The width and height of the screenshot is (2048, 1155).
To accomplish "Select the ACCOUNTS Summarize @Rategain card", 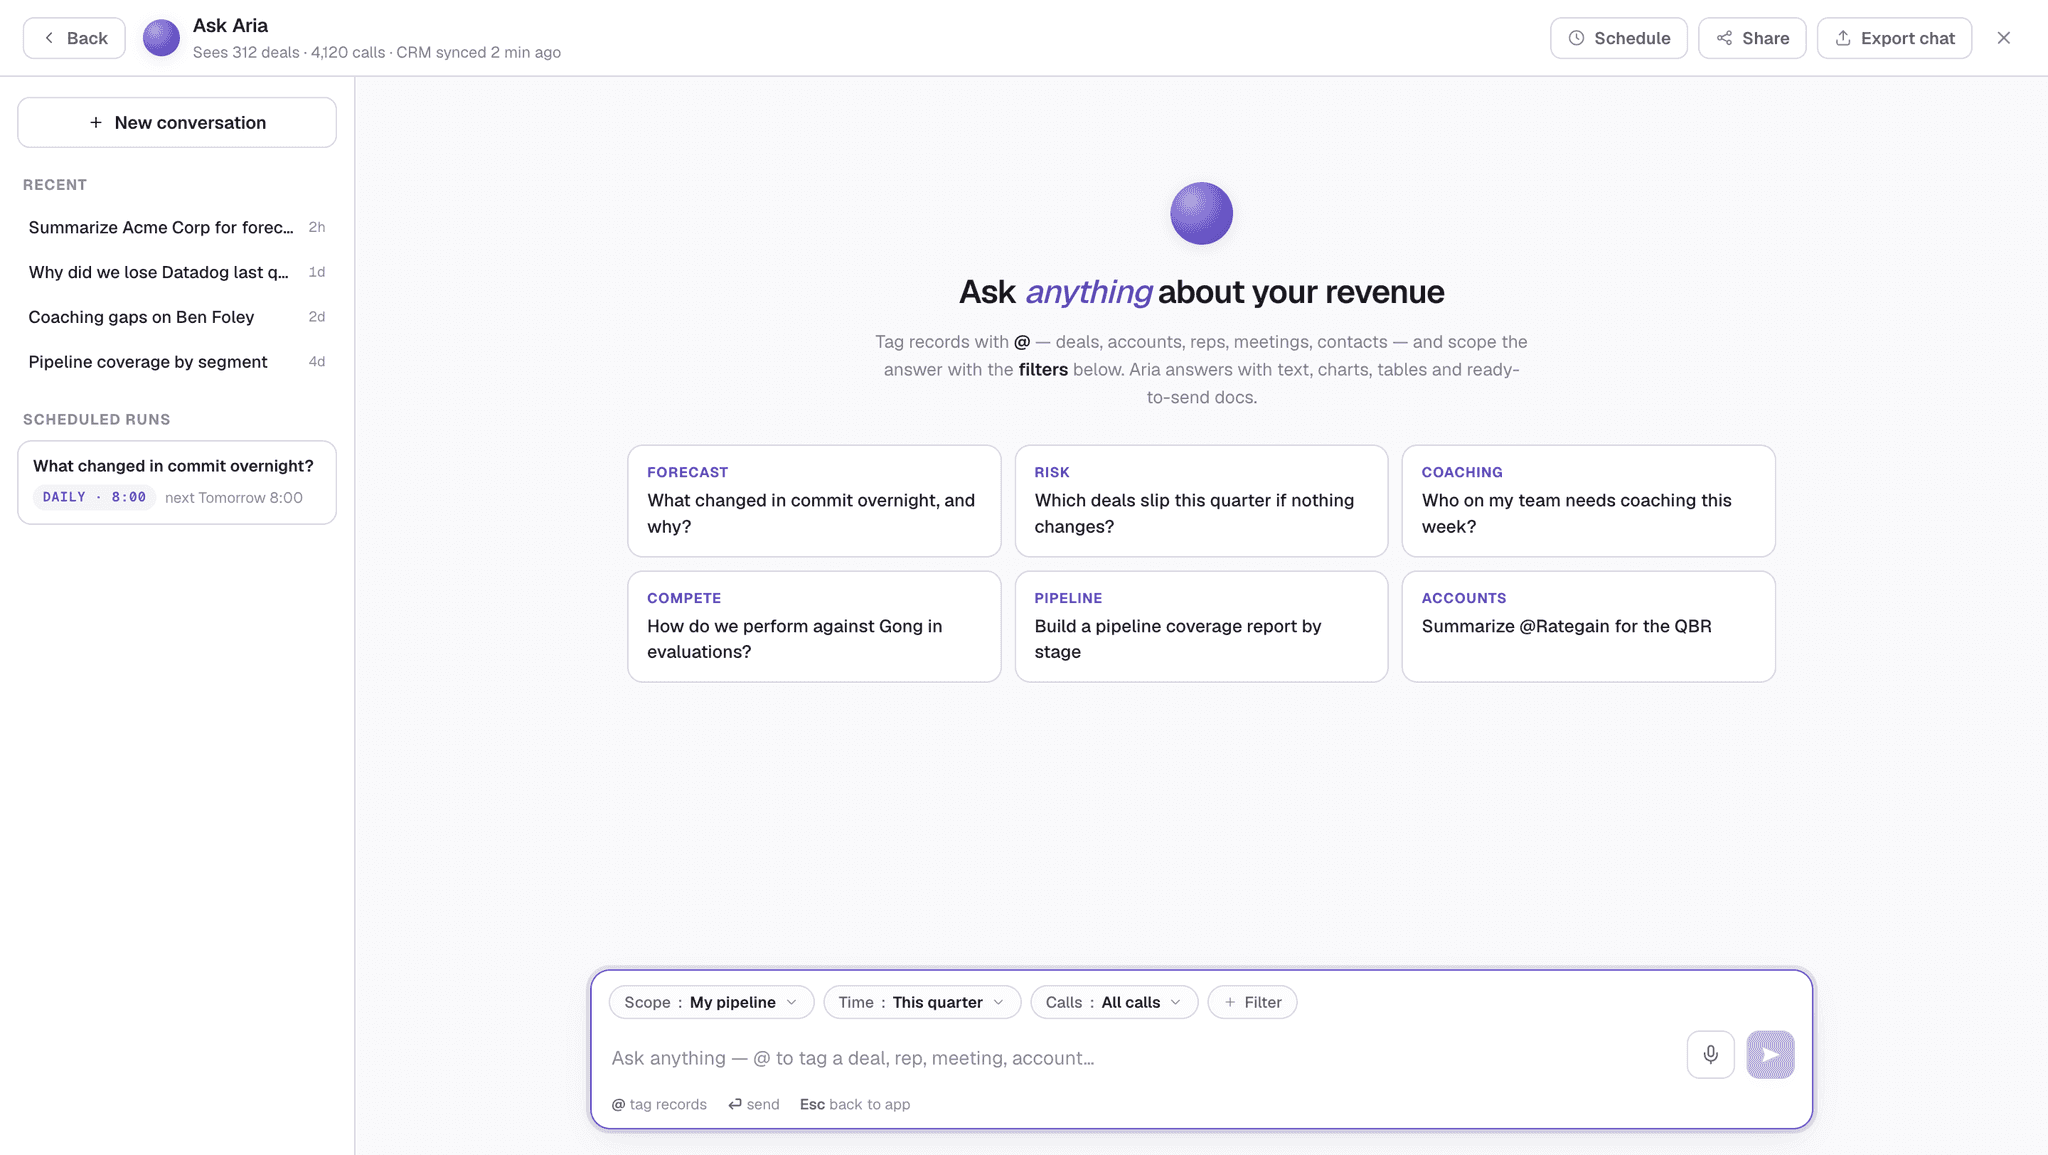I will [1588, 627].
